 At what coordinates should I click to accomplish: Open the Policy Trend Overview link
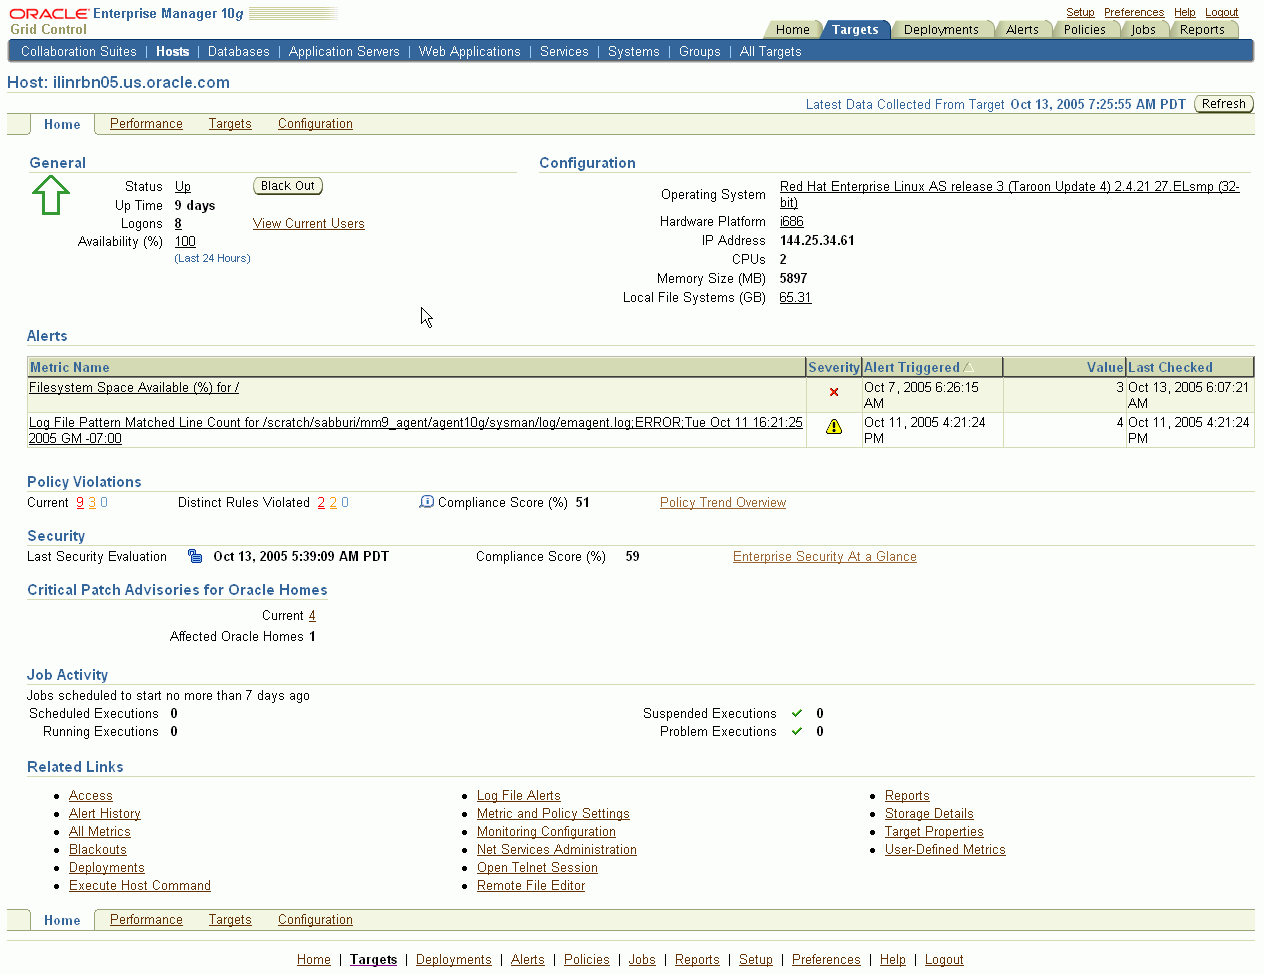pyautogui.click(x=722, y=502)
